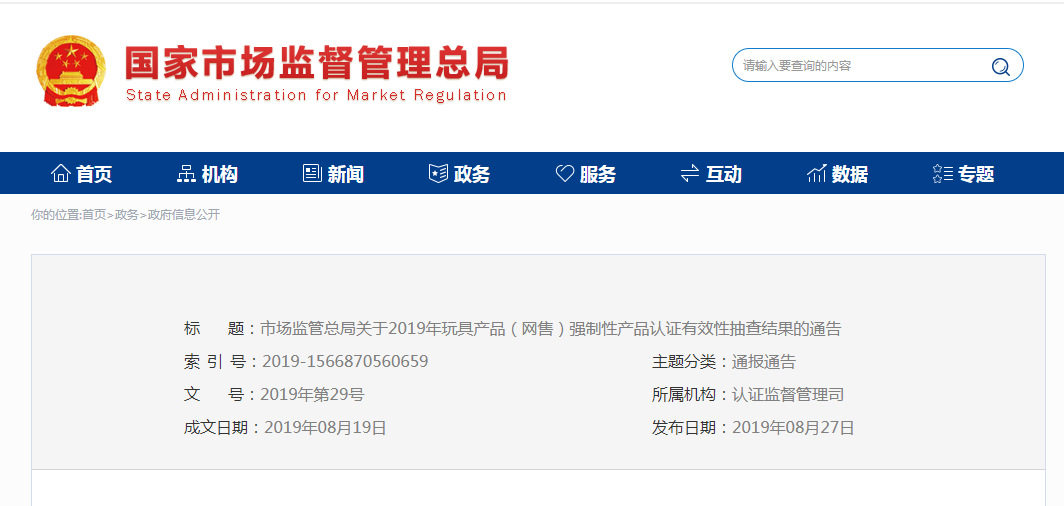Click the 发布日期 value 2019年08月27日
Viewport: 1064px width, 506px height.
tap(793, 427)
